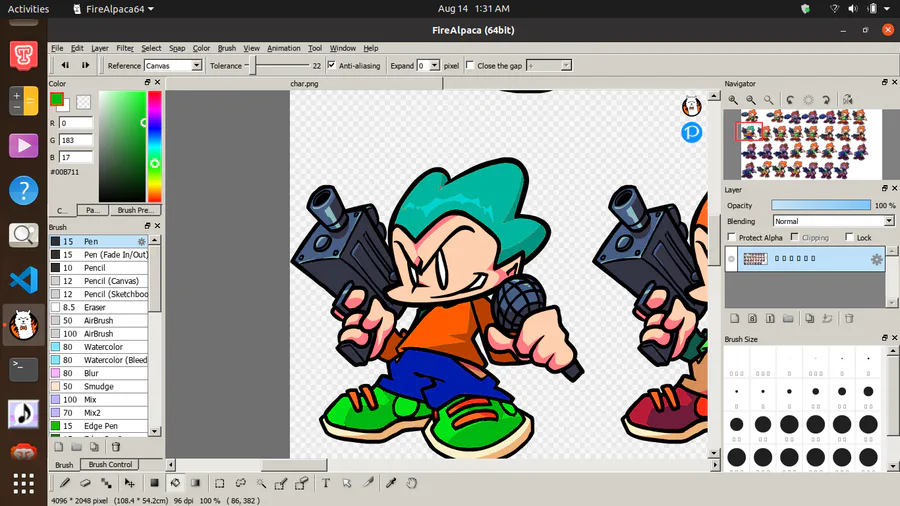Click the foreground green color swatch

tap(57, 99)
